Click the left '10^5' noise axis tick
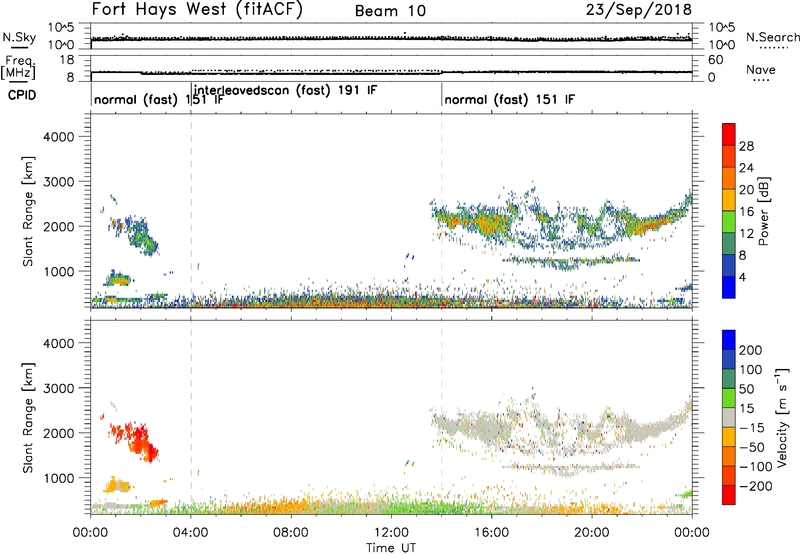The height and width of the screenshot is (554, 800). pos(61,27)
